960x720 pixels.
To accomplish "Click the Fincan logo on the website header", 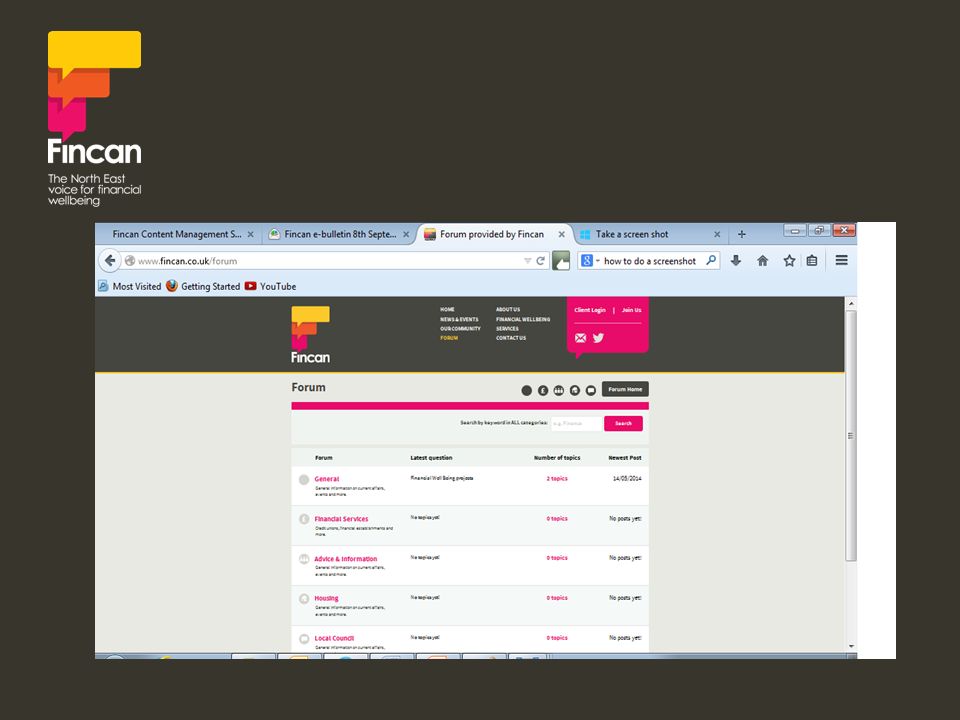I will pyautogui.click(x=310, y=334).
